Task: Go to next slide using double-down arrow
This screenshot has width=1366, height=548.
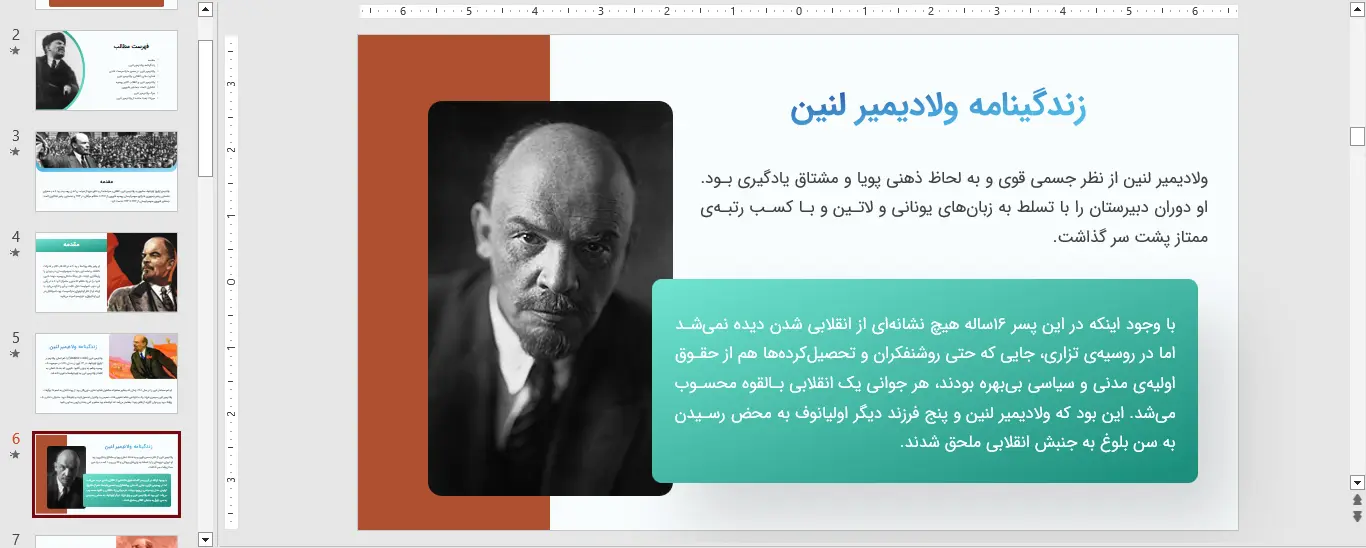Action: coord(1357,516)
